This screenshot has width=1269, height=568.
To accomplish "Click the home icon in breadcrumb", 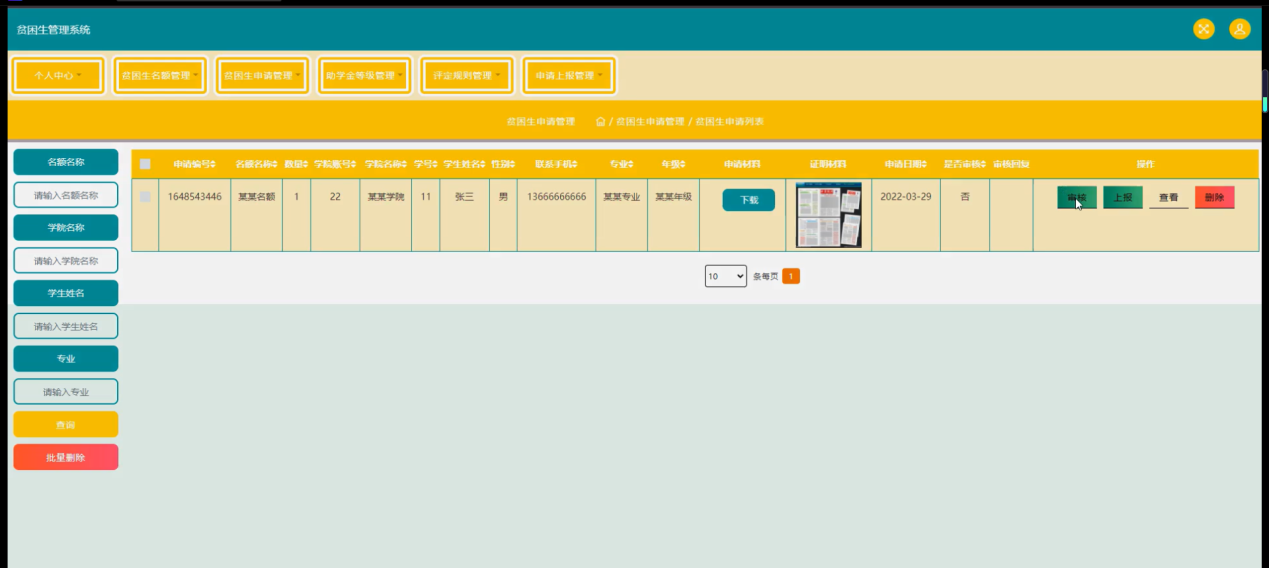I will (601, 121).
